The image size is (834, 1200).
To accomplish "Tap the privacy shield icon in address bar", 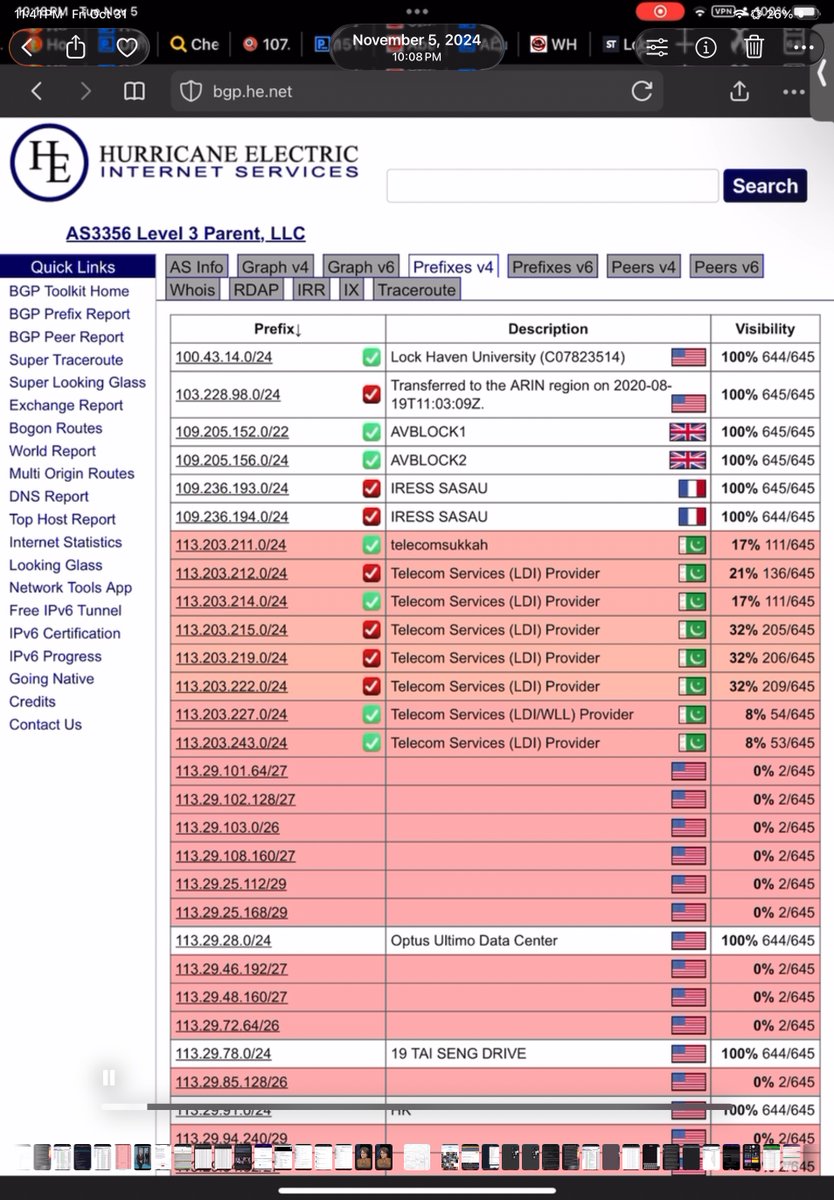I will tap(190, 91).
